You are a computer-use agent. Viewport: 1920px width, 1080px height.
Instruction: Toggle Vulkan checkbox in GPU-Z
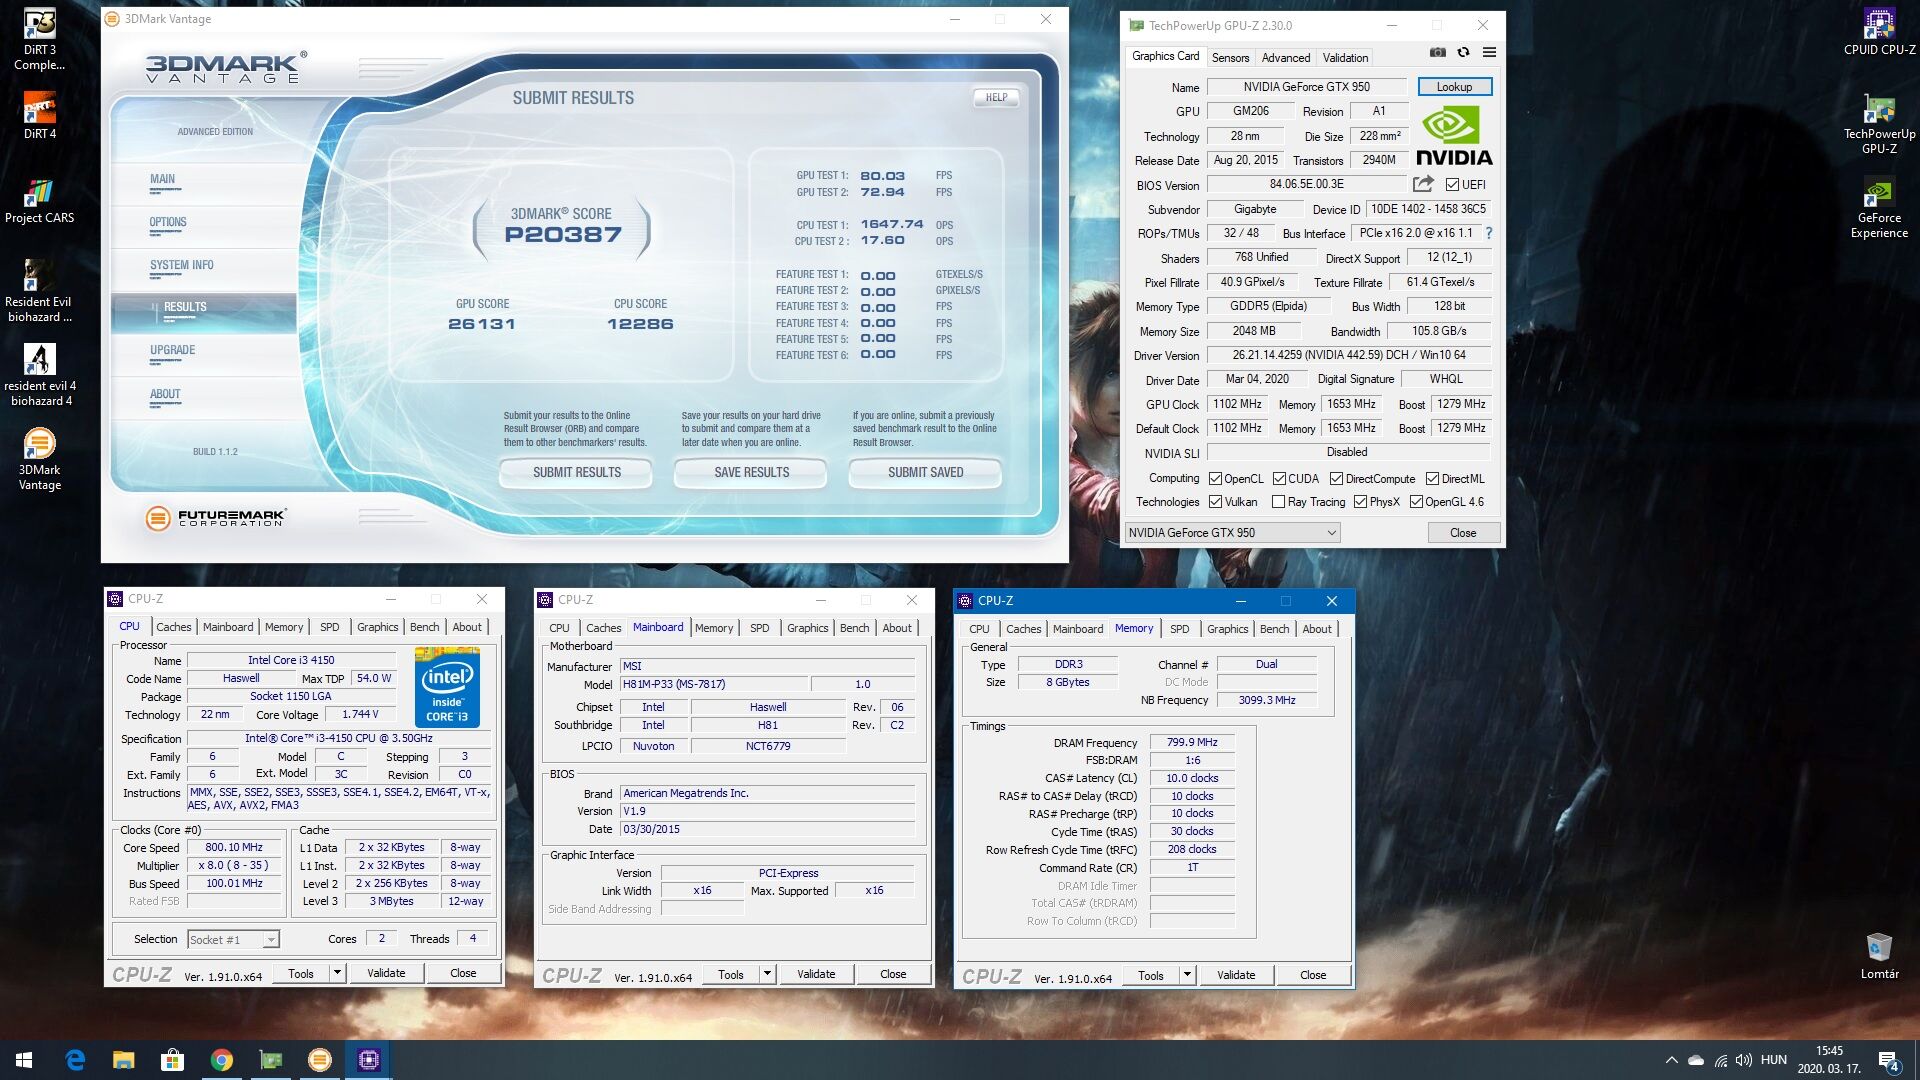(x=1215, y=502)
